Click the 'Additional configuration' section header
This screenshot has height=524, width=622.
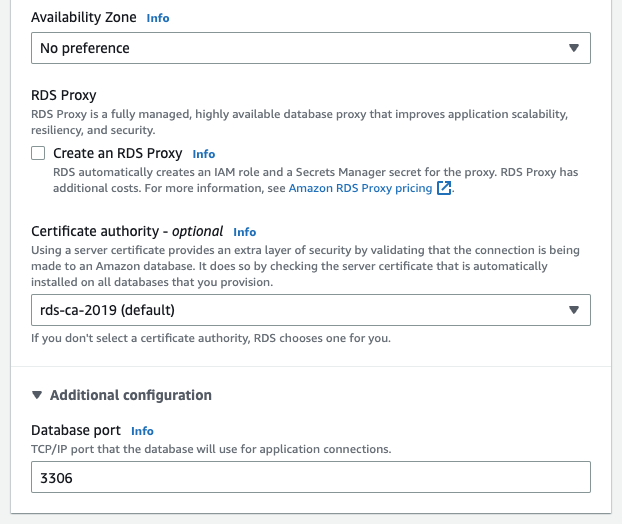tap(131, 395)
